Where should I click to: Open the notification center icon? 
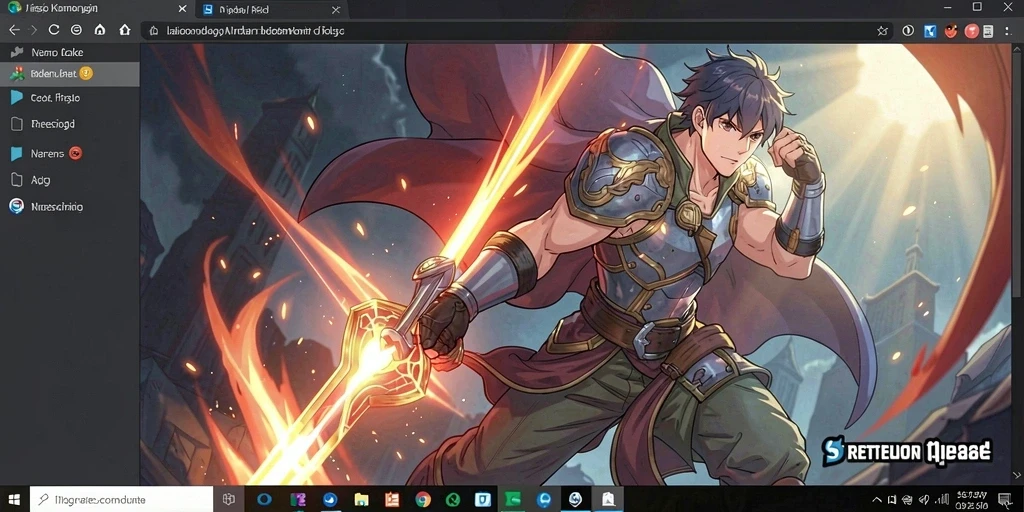pyautogui.click(x=1004, y=500)
